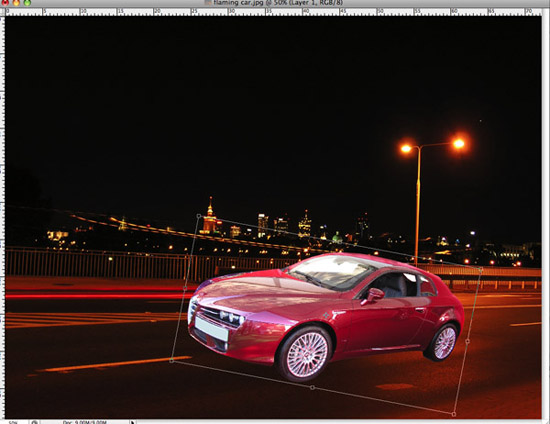This screenshot has height=424, width=550.
Task: Click the transform center reference point on car
Action: 326,316
